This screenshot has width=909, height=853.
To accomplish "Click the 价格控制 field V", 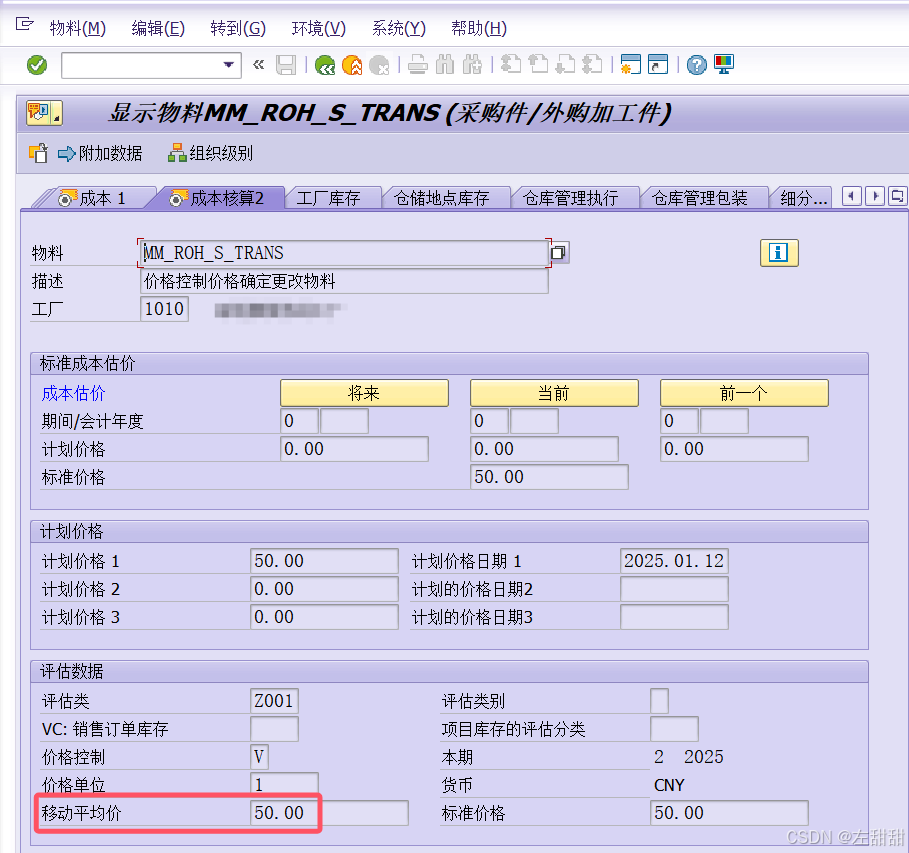I will [259, 757].
